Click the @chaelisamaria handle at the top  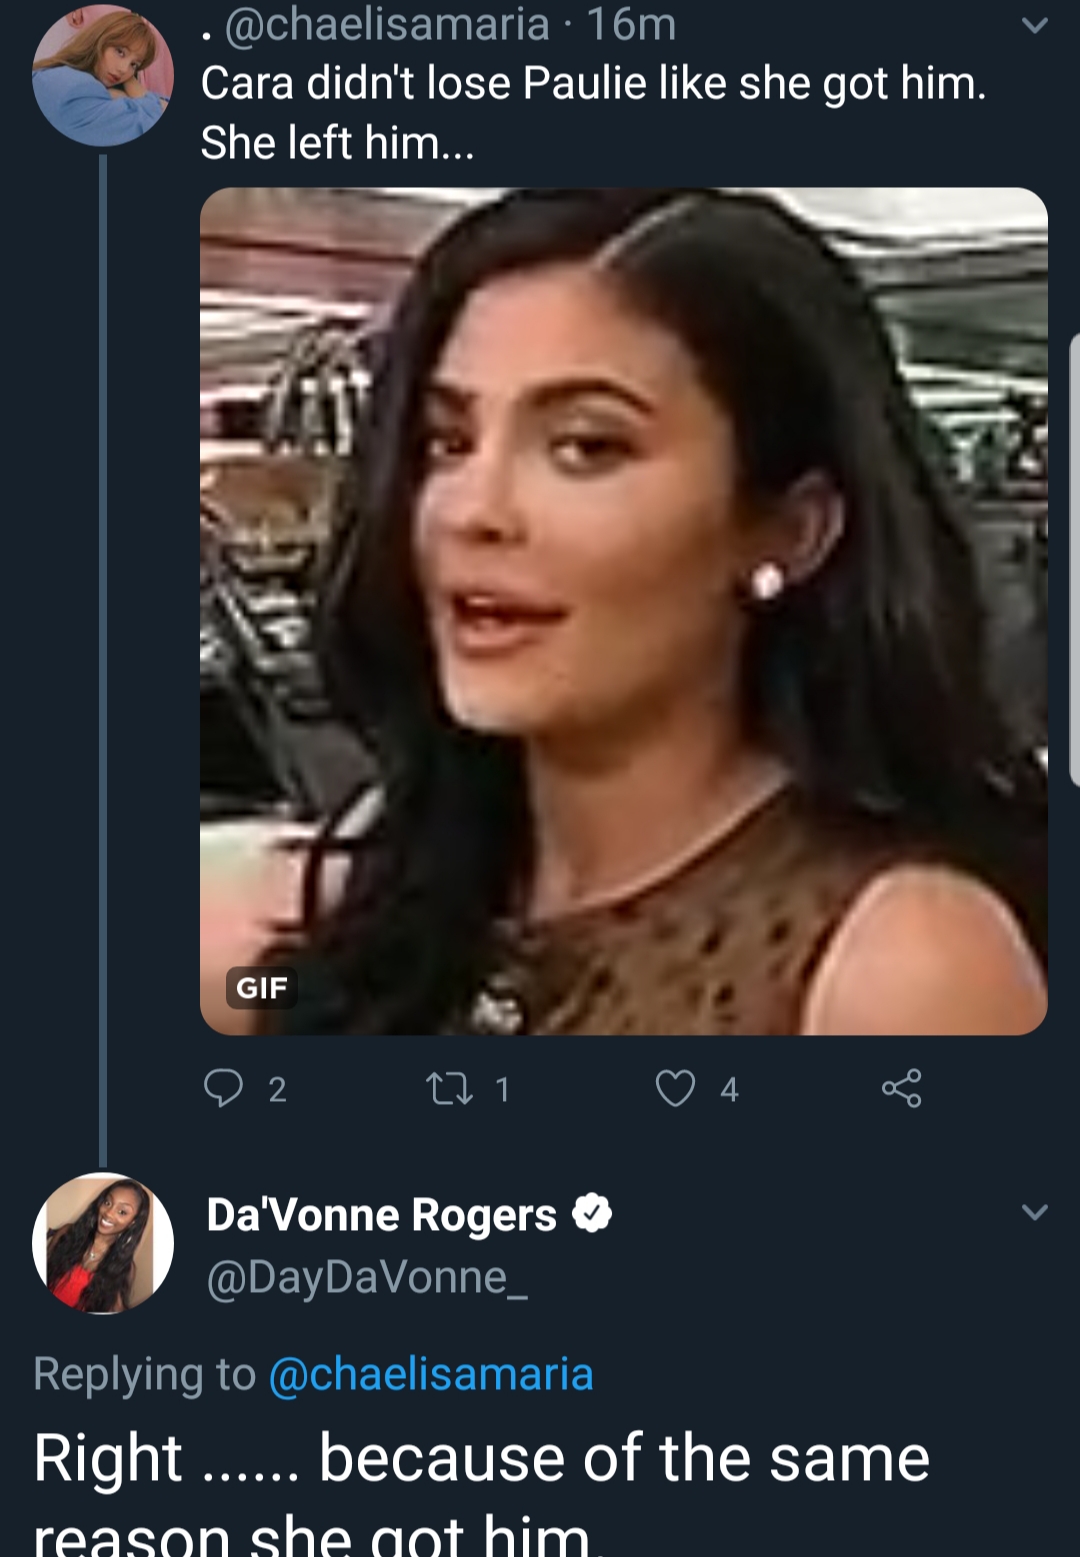[387, 24]
